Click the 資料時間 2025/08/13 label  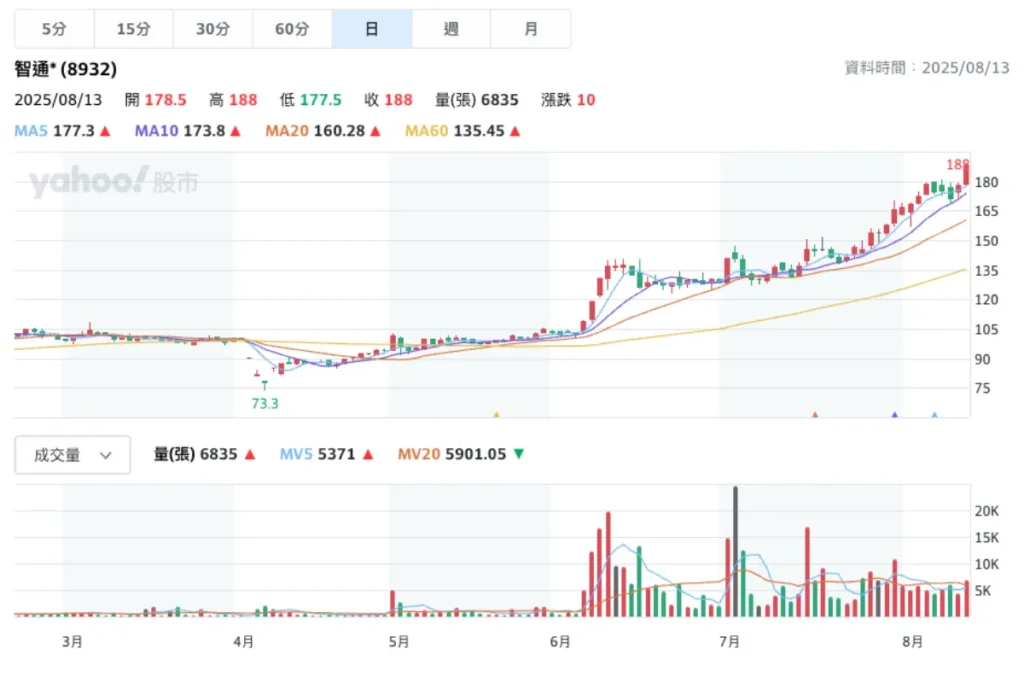tap(927, 67)
